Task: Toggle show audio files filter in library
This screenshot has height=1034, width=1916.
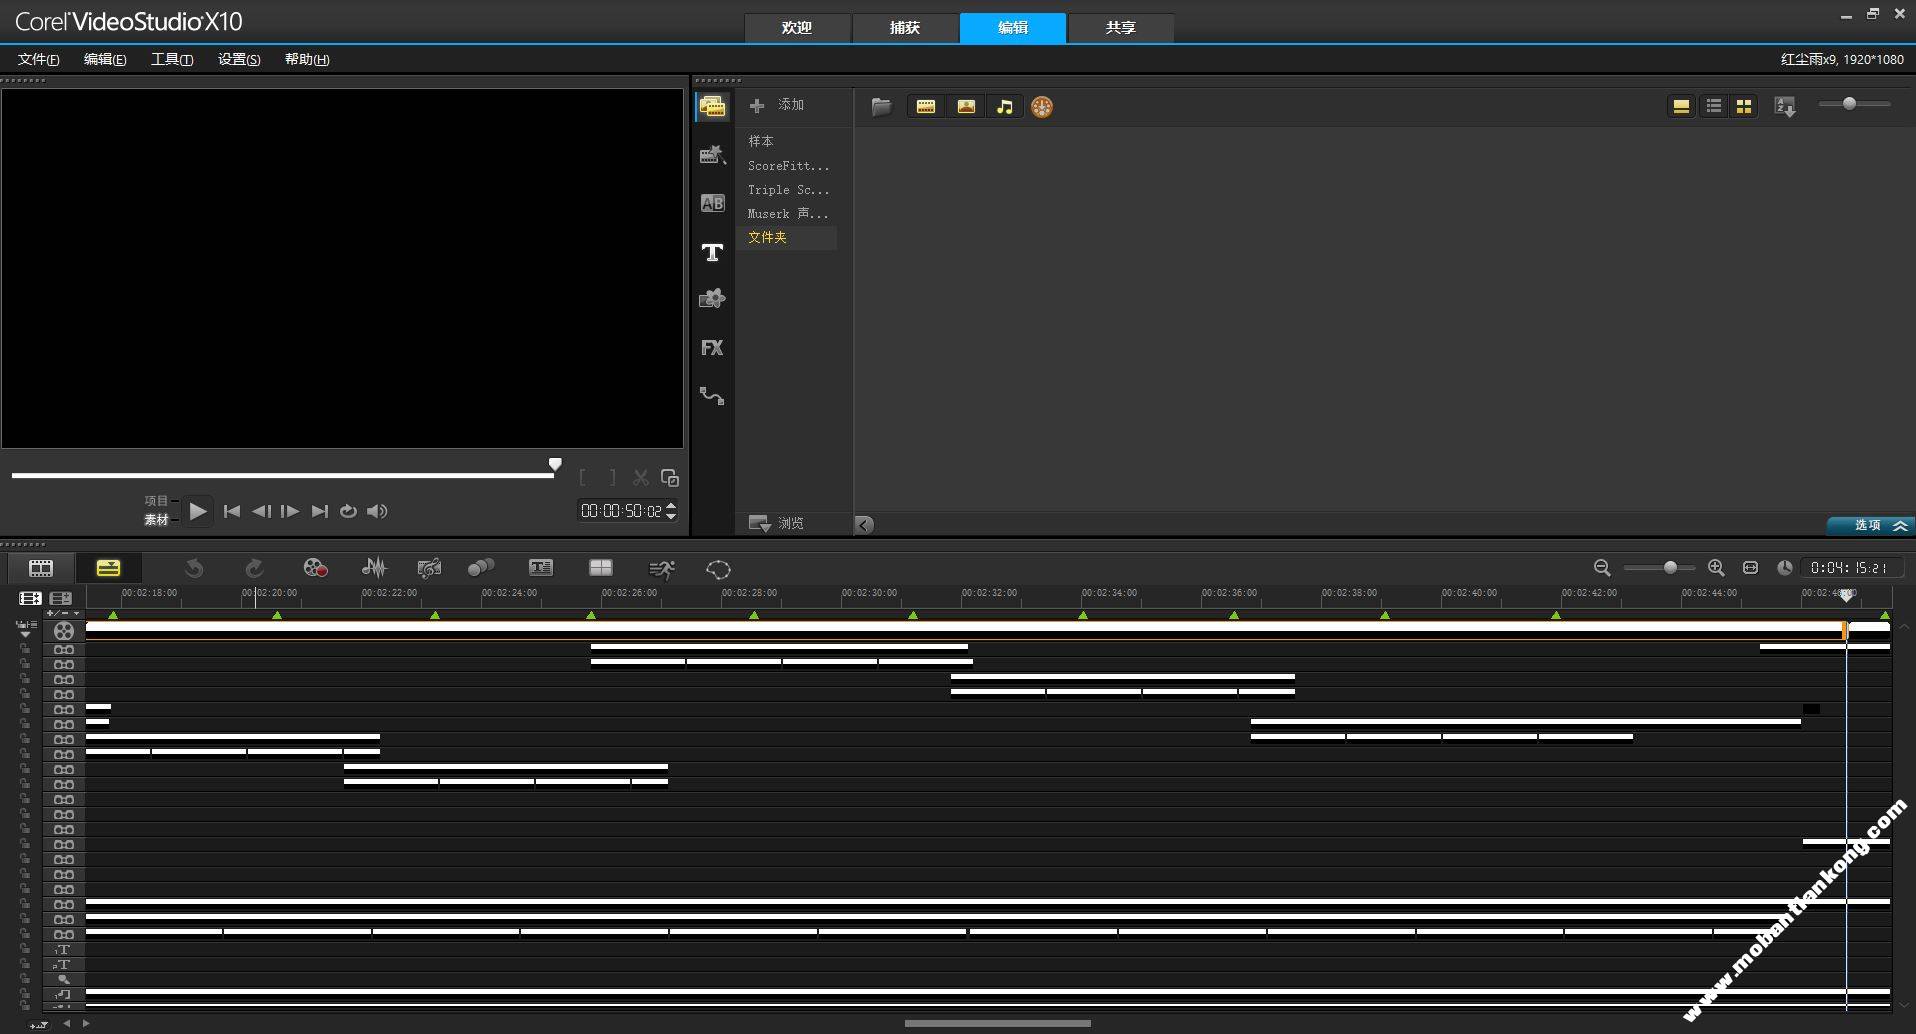Action: click(x=1005, y=106)
